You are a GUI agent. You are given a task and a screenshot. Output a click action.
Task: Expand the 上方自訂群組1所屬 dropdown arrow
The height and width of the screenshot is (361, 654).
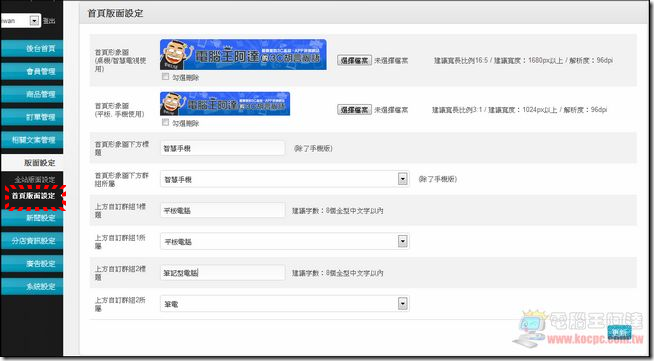pyautogui.click(x=402, y=241)
